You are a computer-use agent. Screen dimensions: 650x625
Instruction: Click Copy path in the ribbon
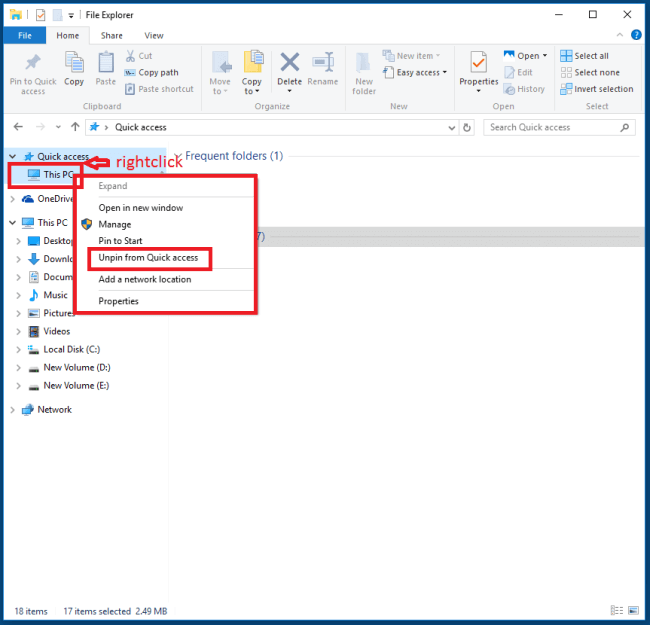coord(152,73)
